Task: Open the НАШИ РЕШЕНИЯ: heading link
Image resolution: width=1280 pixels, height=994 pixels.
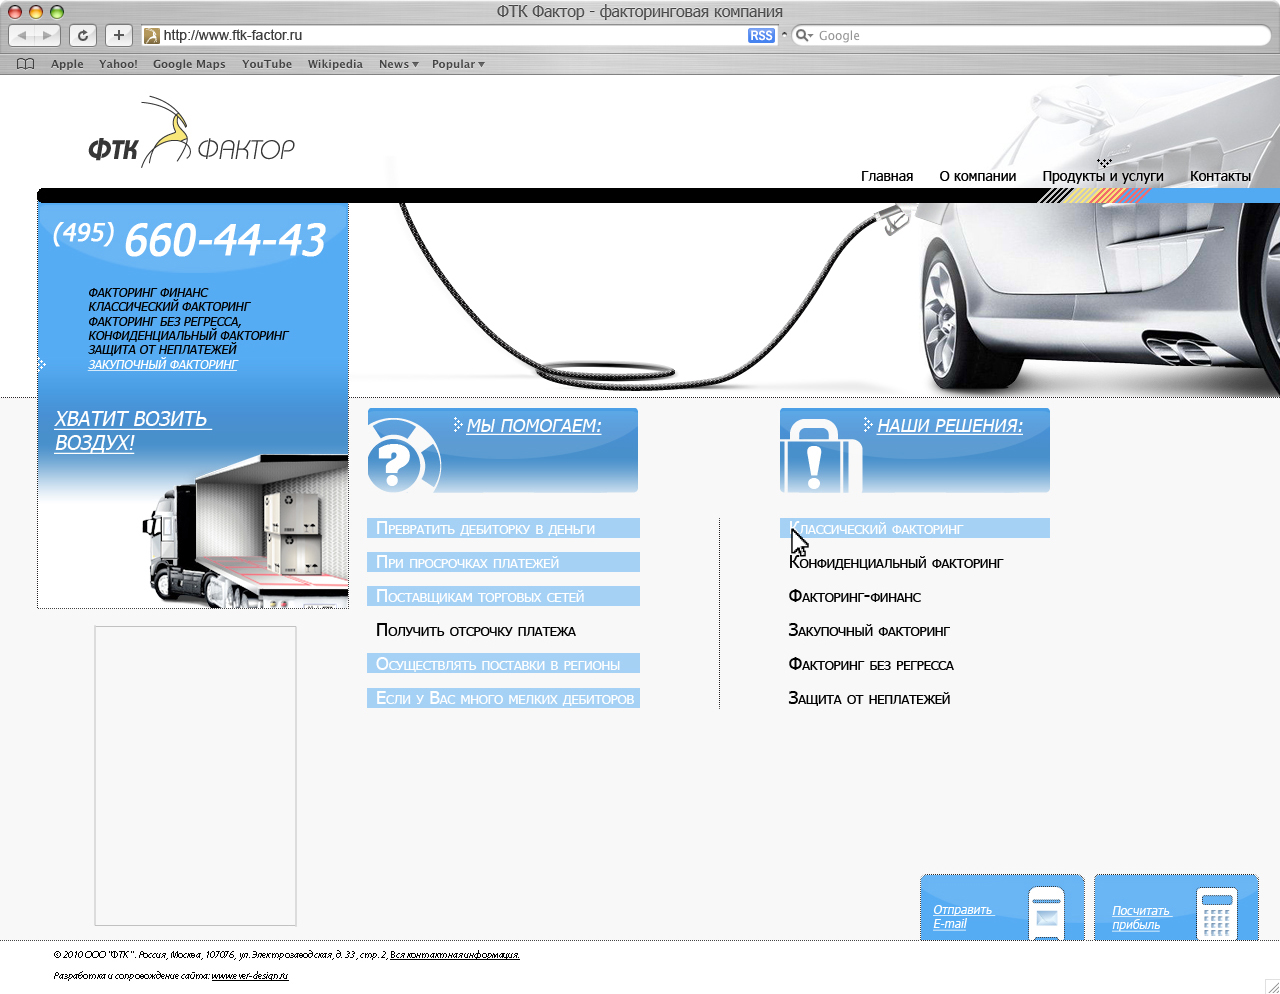Action: point(950,426)
